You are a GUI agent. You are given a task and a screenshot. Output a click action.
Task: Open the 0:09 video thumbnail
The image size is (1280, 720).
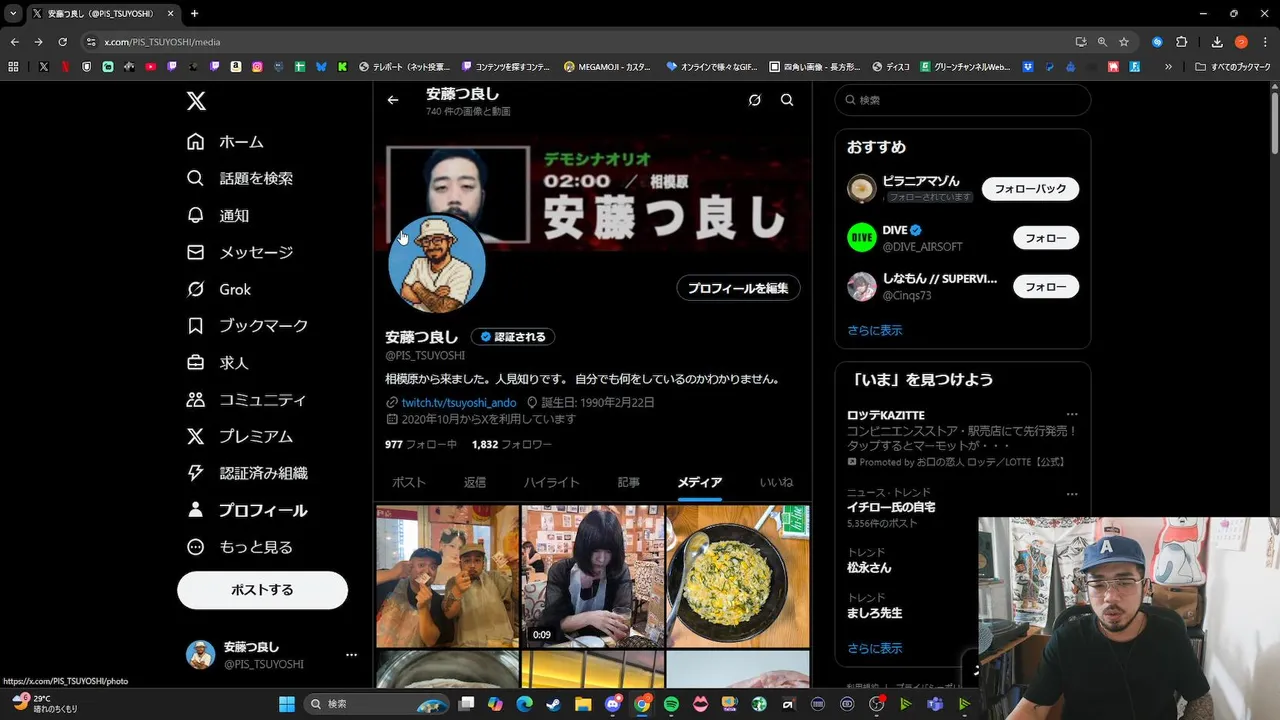coord(593,576)
